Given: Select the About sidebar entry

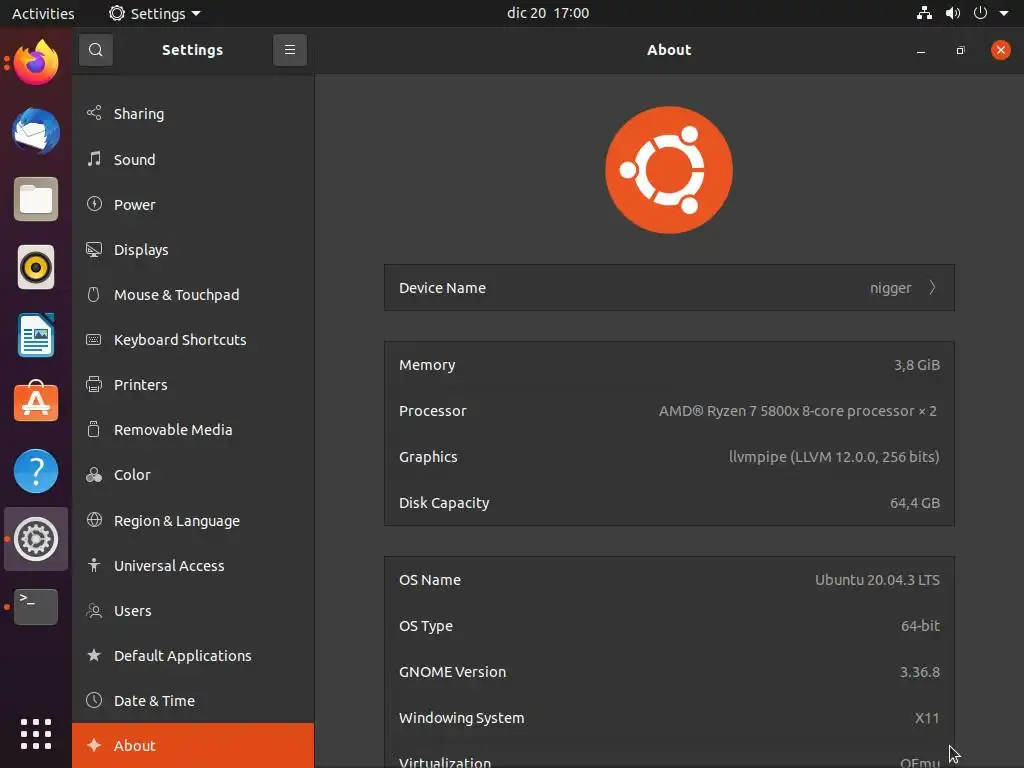Looking at the screenshot, I should (x=193, y=745).
